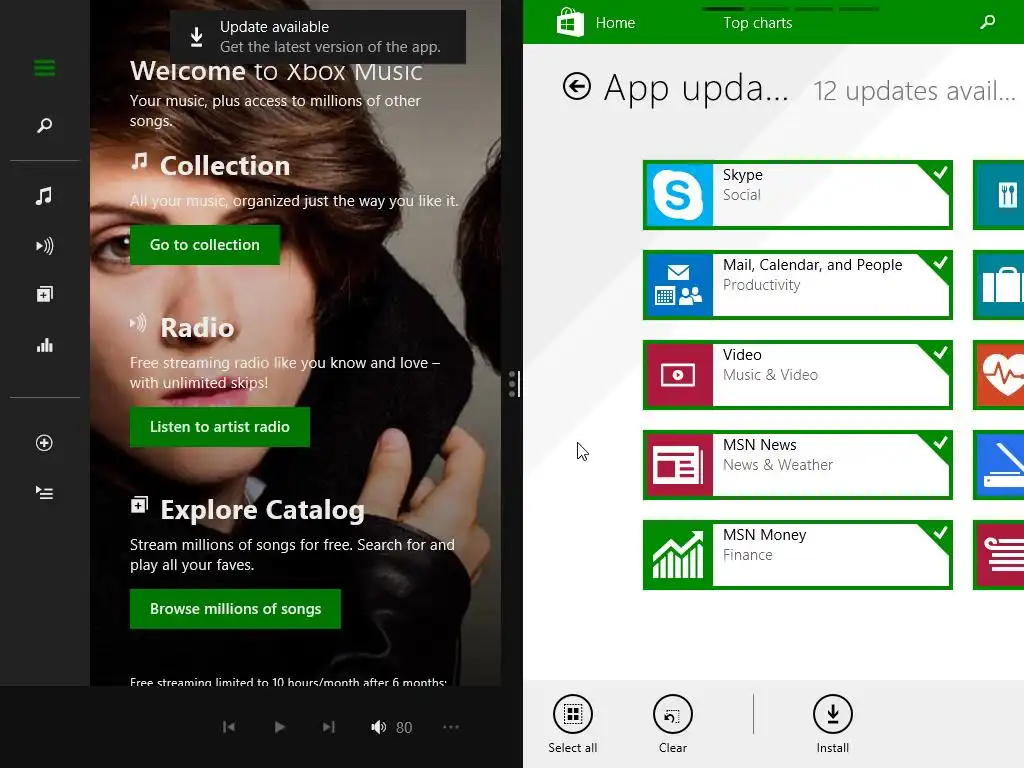The image size is (1024, 768).
Task: Click the Skype app icon
Action: (679, 195)
